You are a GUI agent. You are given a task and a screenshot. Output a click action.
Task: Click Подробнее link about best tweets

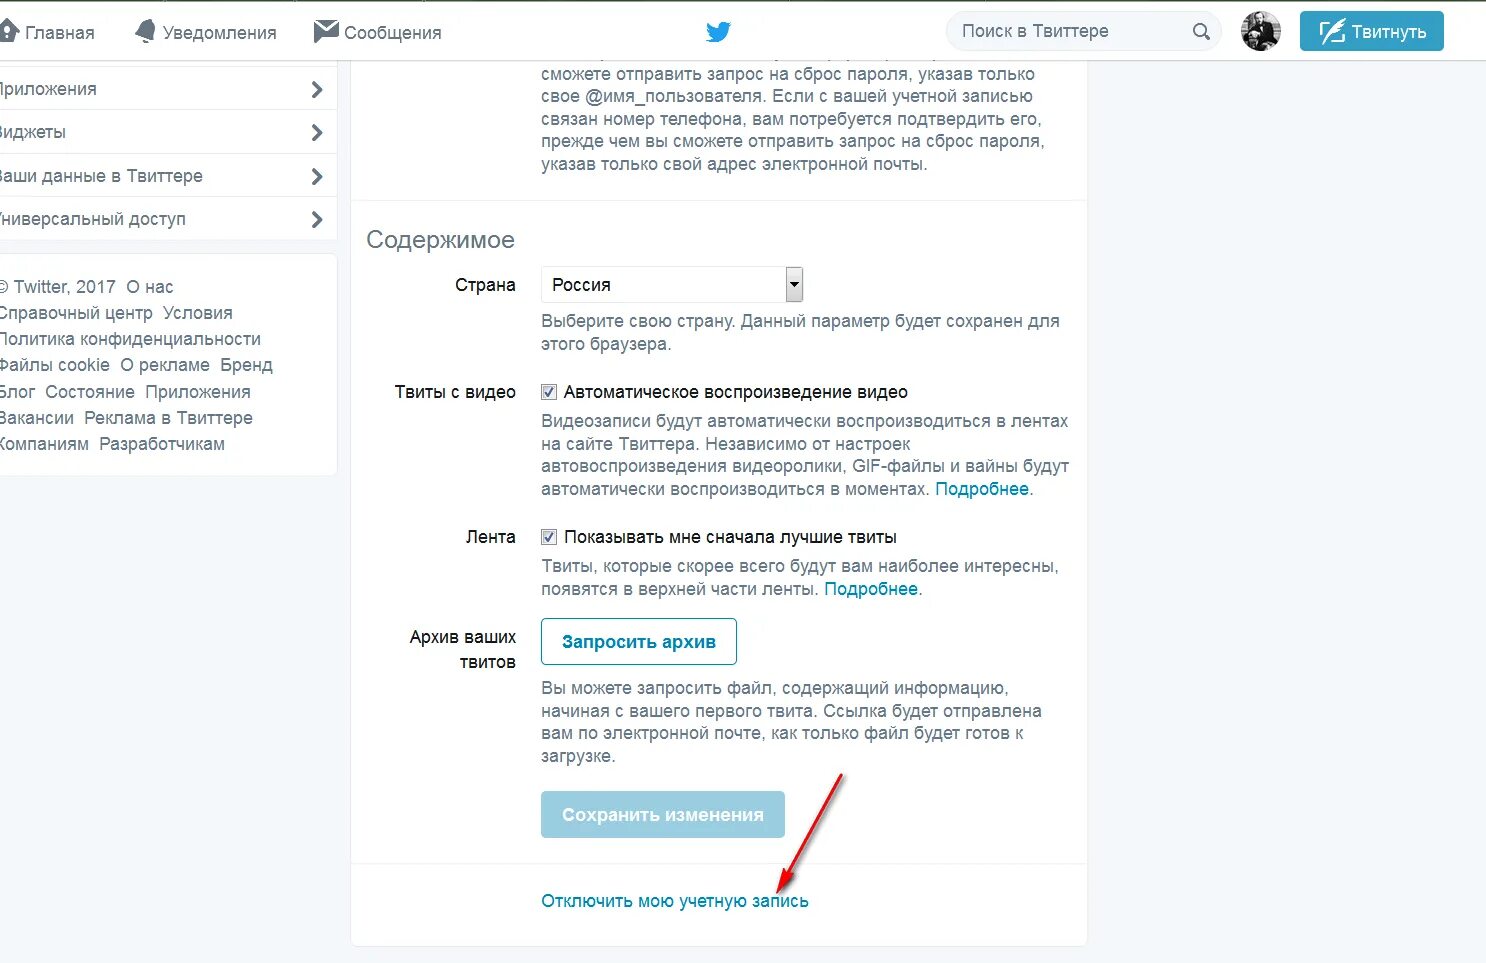point(871,589)
